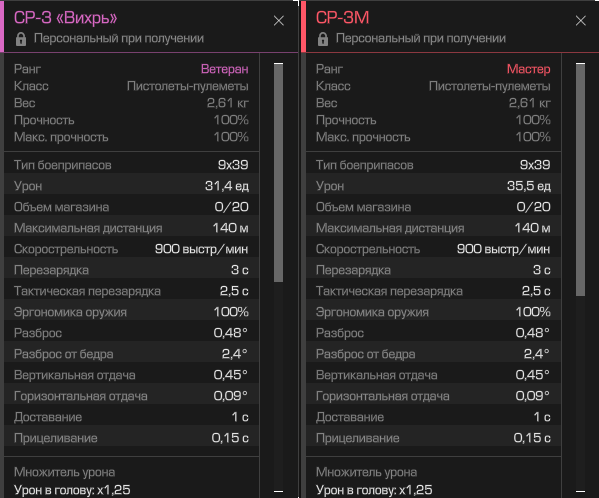The height and width of the screenshot is (498, 599).
Task: Click Множитель урона heading in right panel
Action: 366,472
